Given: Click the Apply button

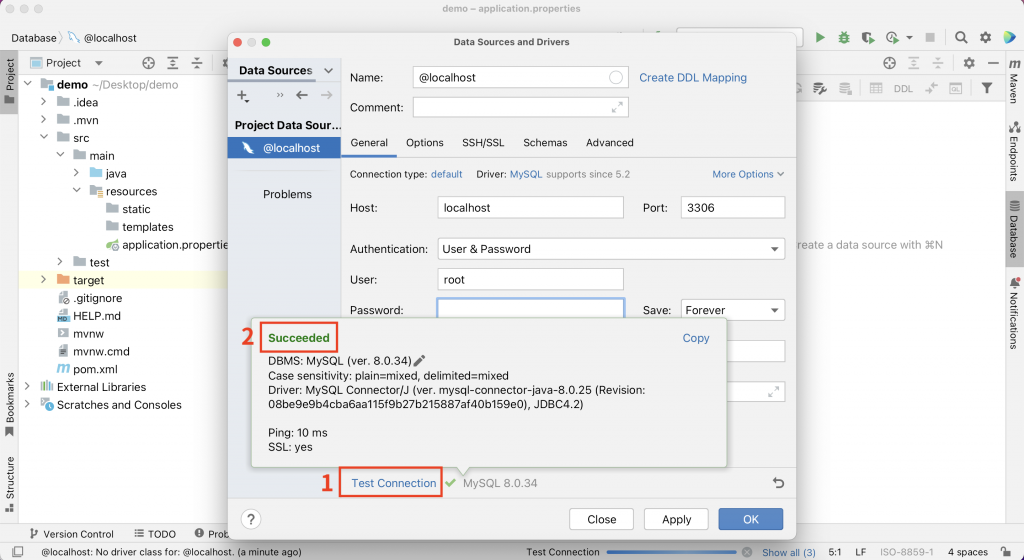Looking at the screenshot, I should [x=676, y=520].
